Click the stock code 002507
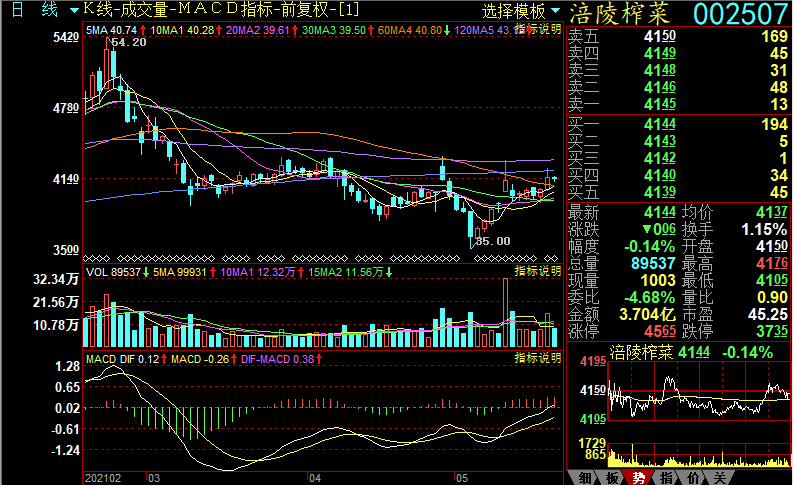793x485 pixels. [x=740, y=14]
